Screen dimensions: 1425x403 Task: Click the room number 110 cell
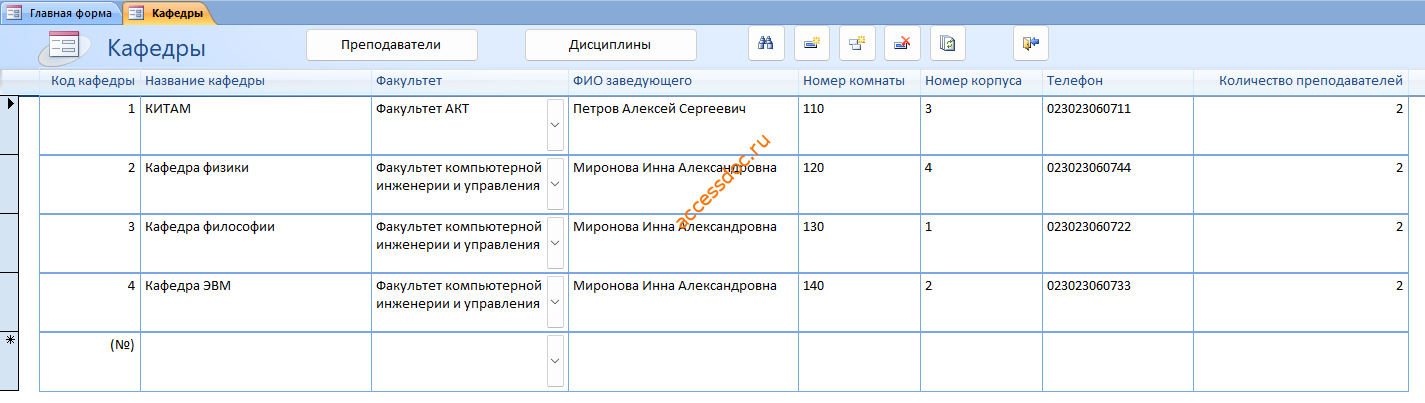[x=859, y=125]
